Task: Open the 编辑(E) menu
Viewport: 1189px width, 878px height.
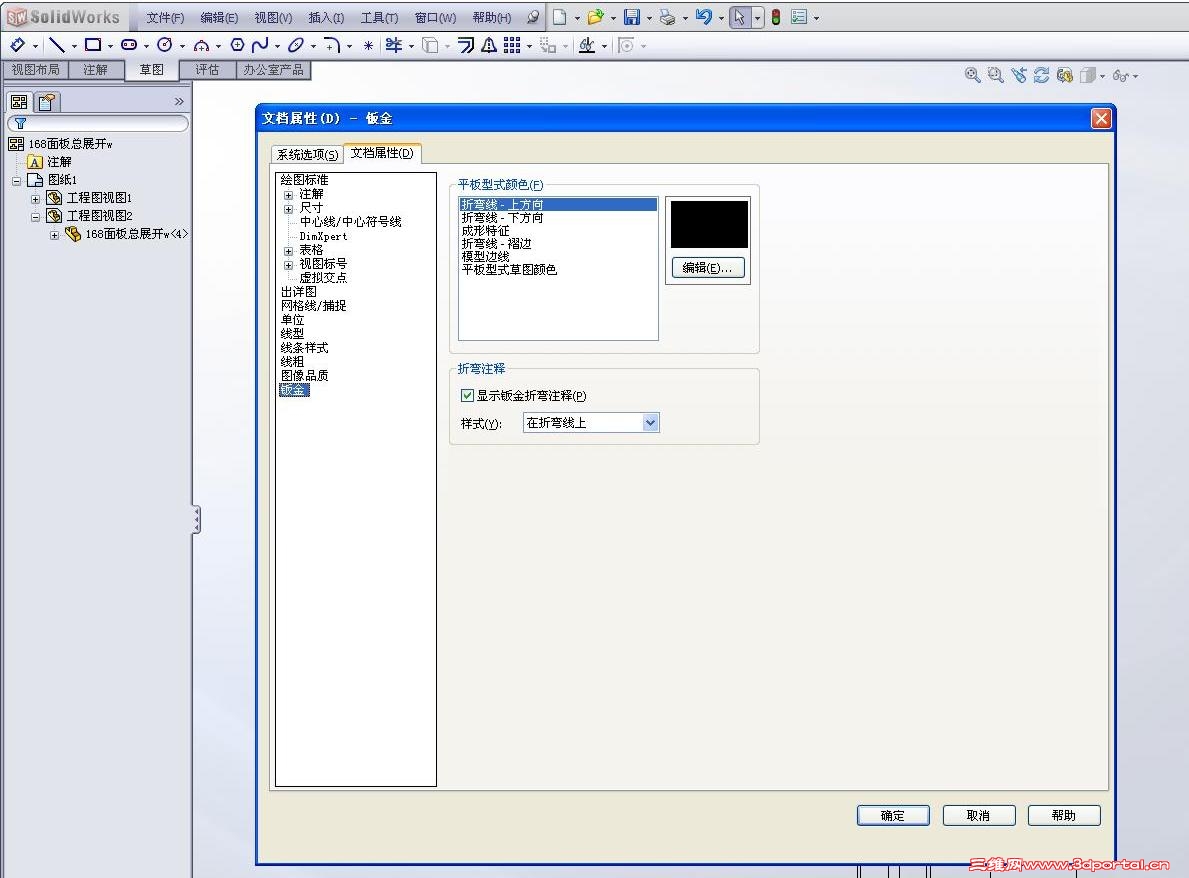Action: [218, 17]
